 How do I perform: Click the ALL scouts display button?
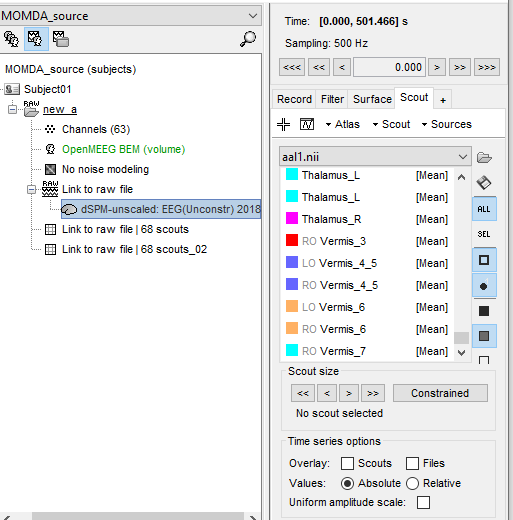[484, 209]
